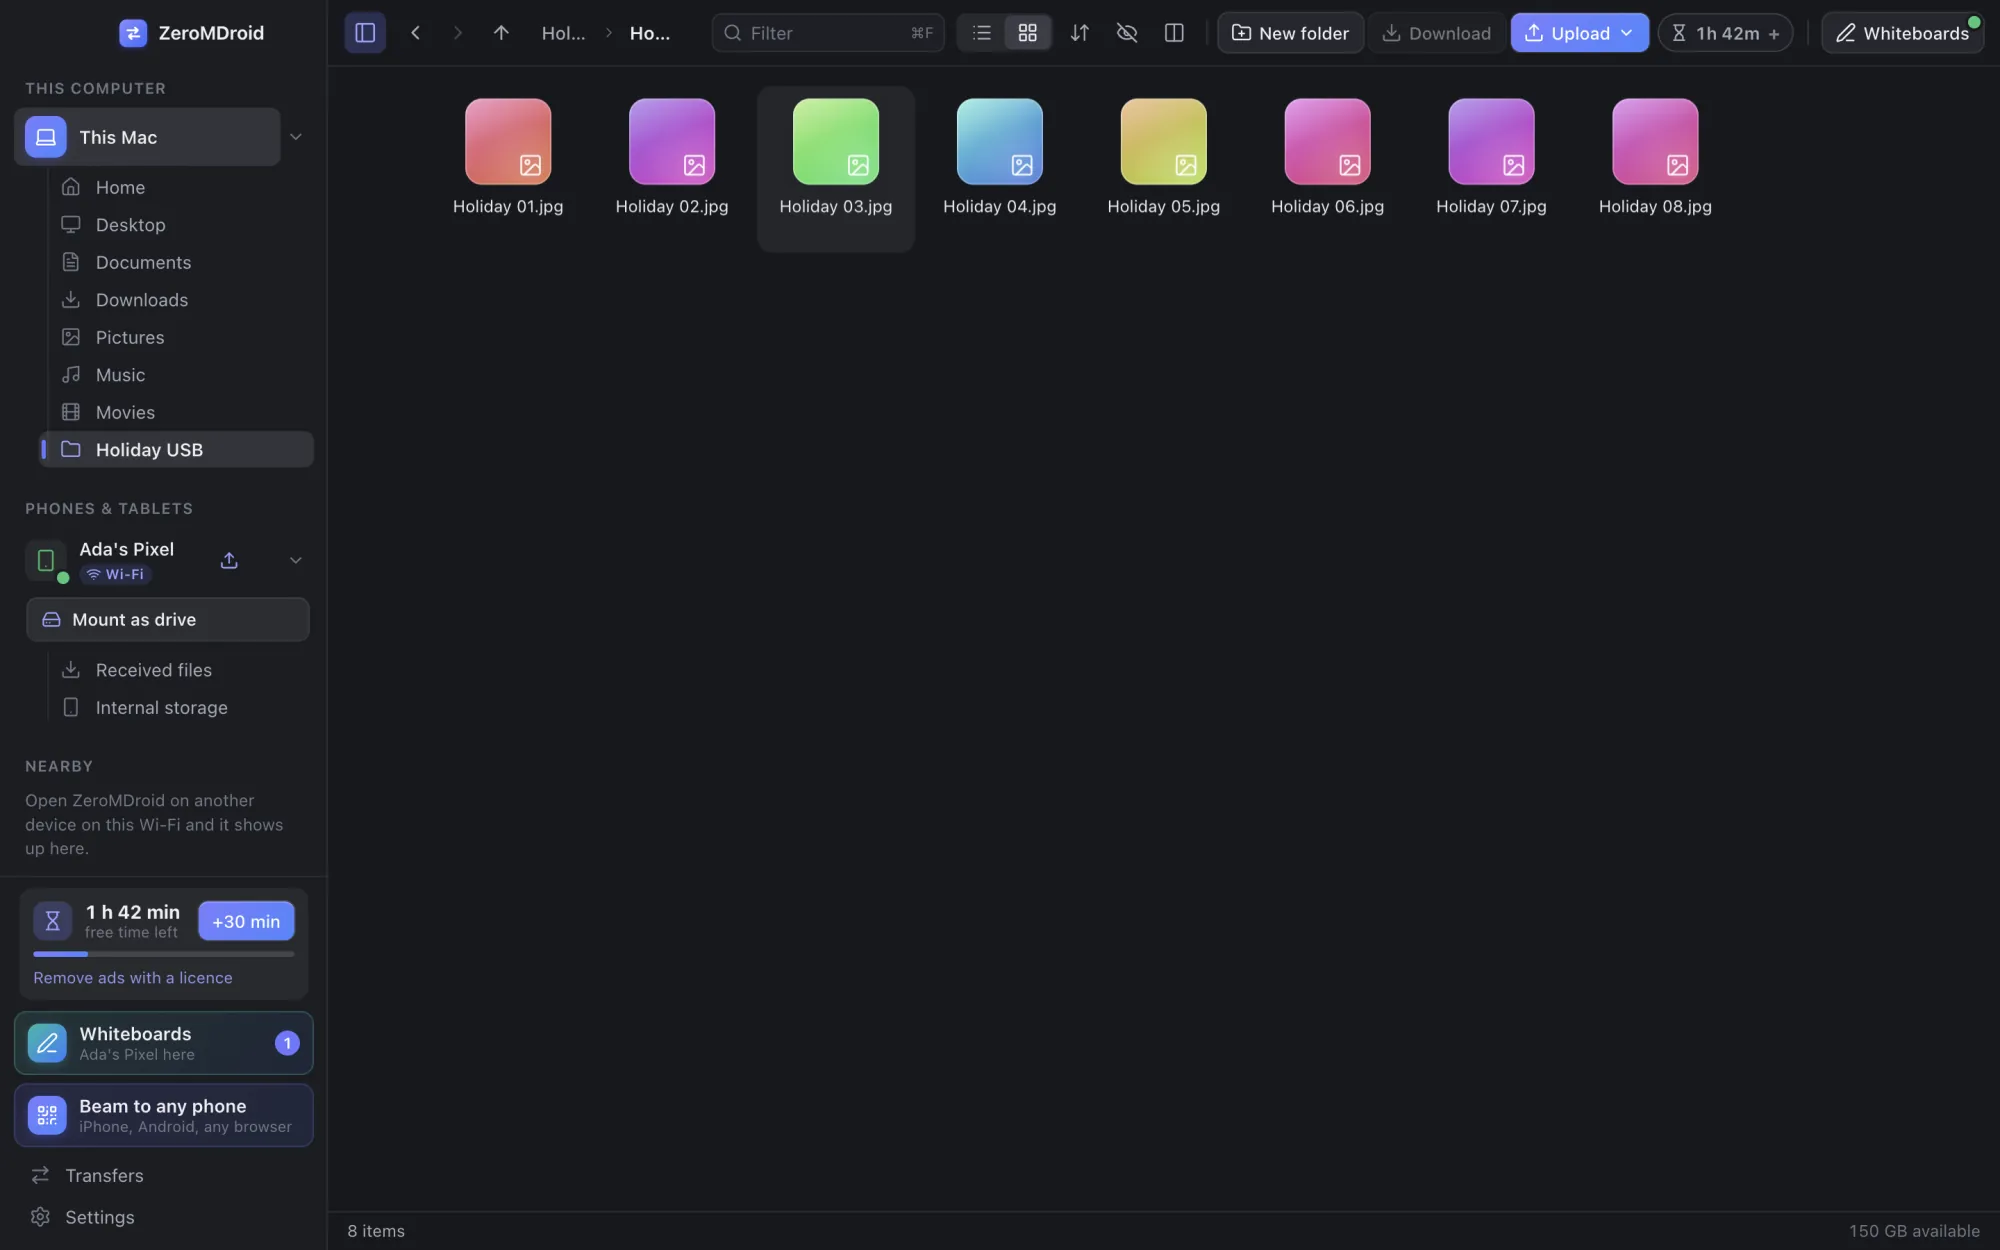Select the ZeroMDroid app logo

[x=133, y=33]
